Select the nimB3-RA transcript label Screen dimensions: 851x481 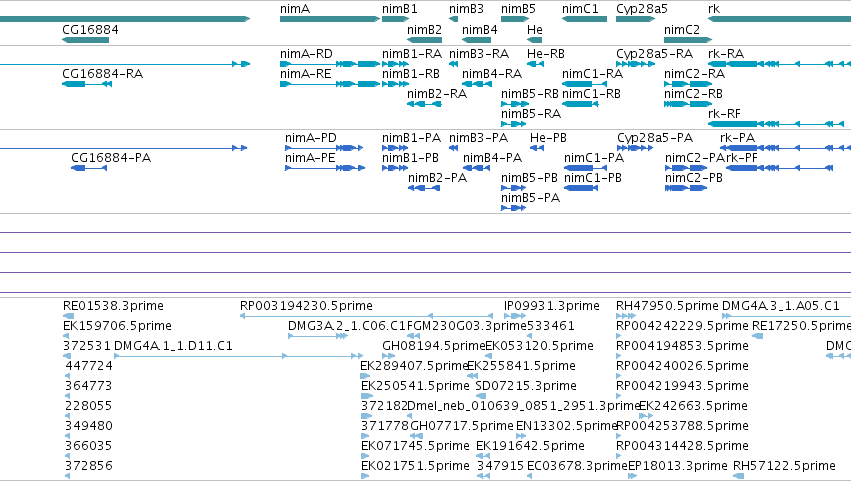[x=479, y=54]
